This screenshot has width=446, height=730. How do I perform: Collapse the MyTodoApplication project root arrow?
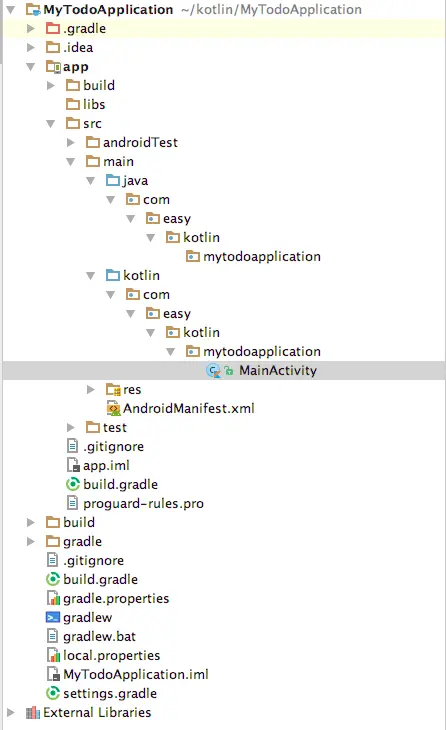[11, 9]
